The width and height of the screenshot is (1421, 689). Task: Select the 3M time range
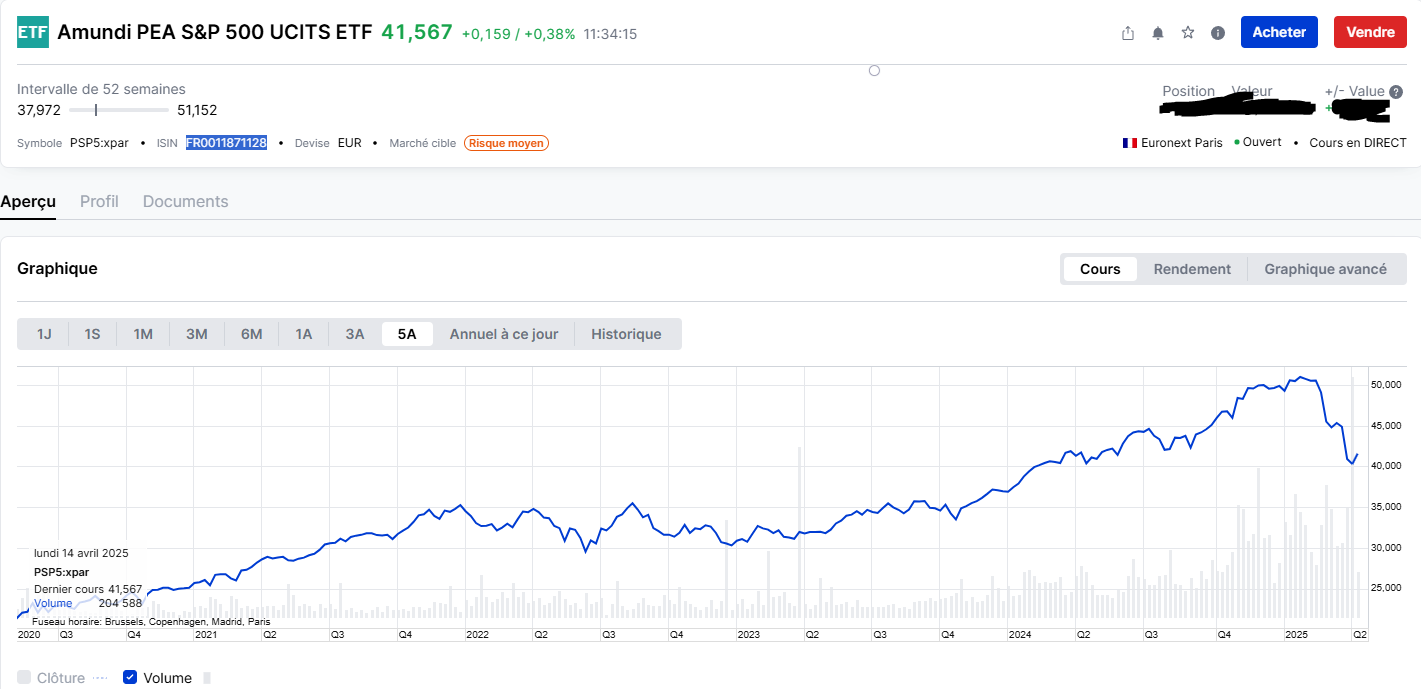point(197,334)
